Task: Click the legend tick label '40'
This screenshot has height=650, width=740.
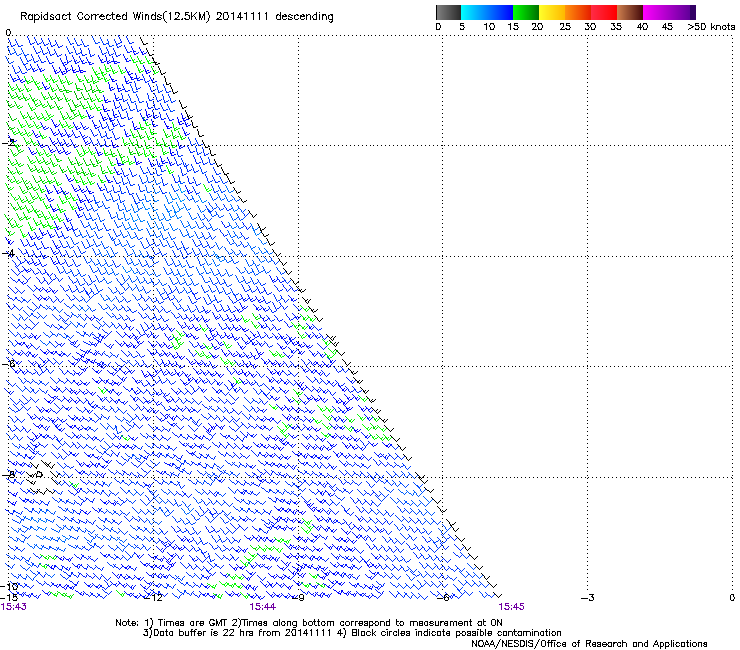Action: (642, 27)
